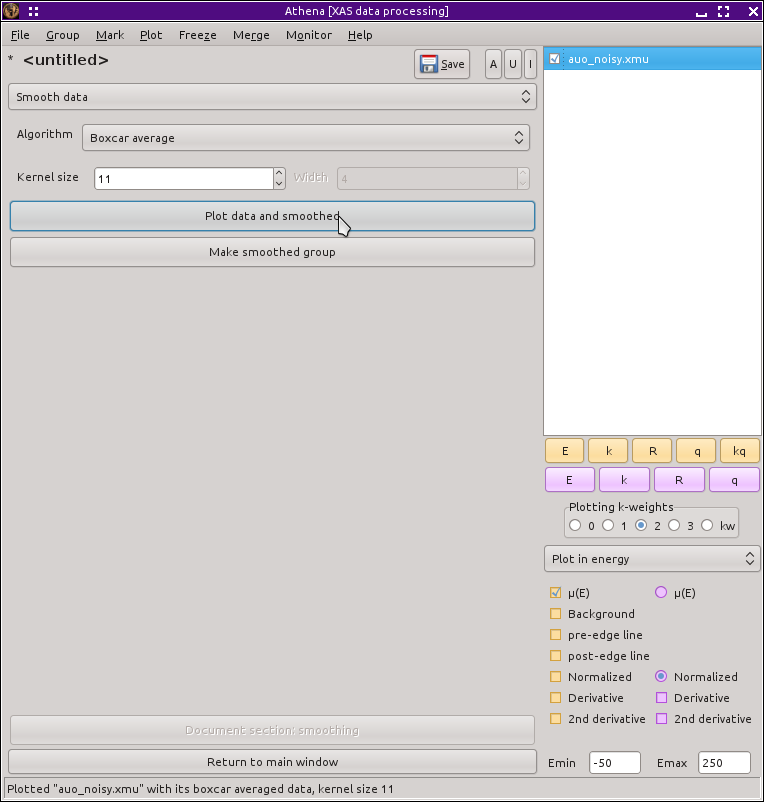This screenshot has width=764, height=802.
Task: Open the Help menu
Action: pos(360,35)
